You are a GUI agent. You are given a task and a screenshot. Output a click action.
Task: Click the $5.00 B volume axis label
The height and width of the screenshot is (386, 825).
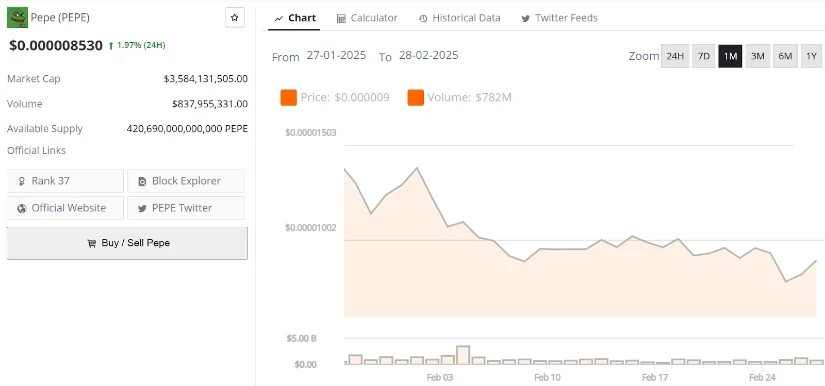click(301, 338)
